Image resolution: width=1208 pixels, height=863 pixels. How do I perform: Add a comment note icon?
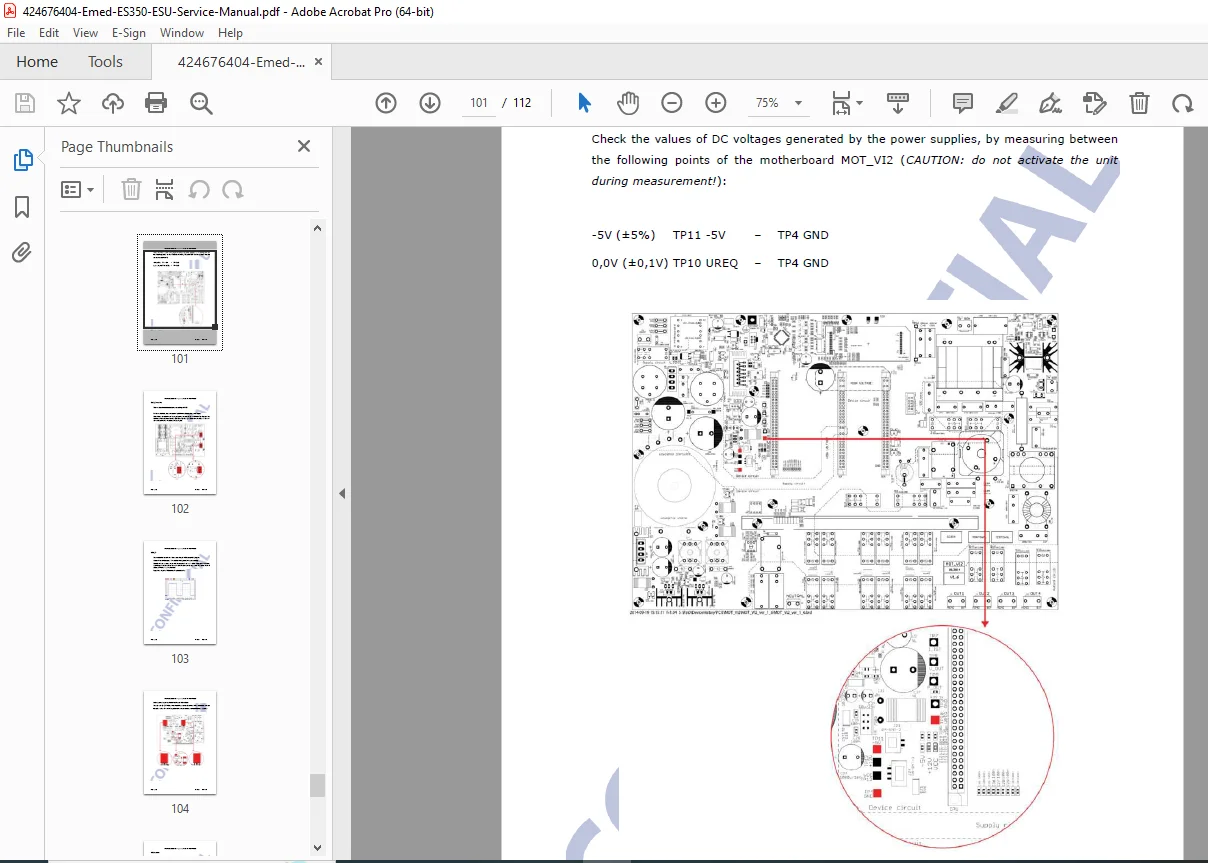[963, 103]
